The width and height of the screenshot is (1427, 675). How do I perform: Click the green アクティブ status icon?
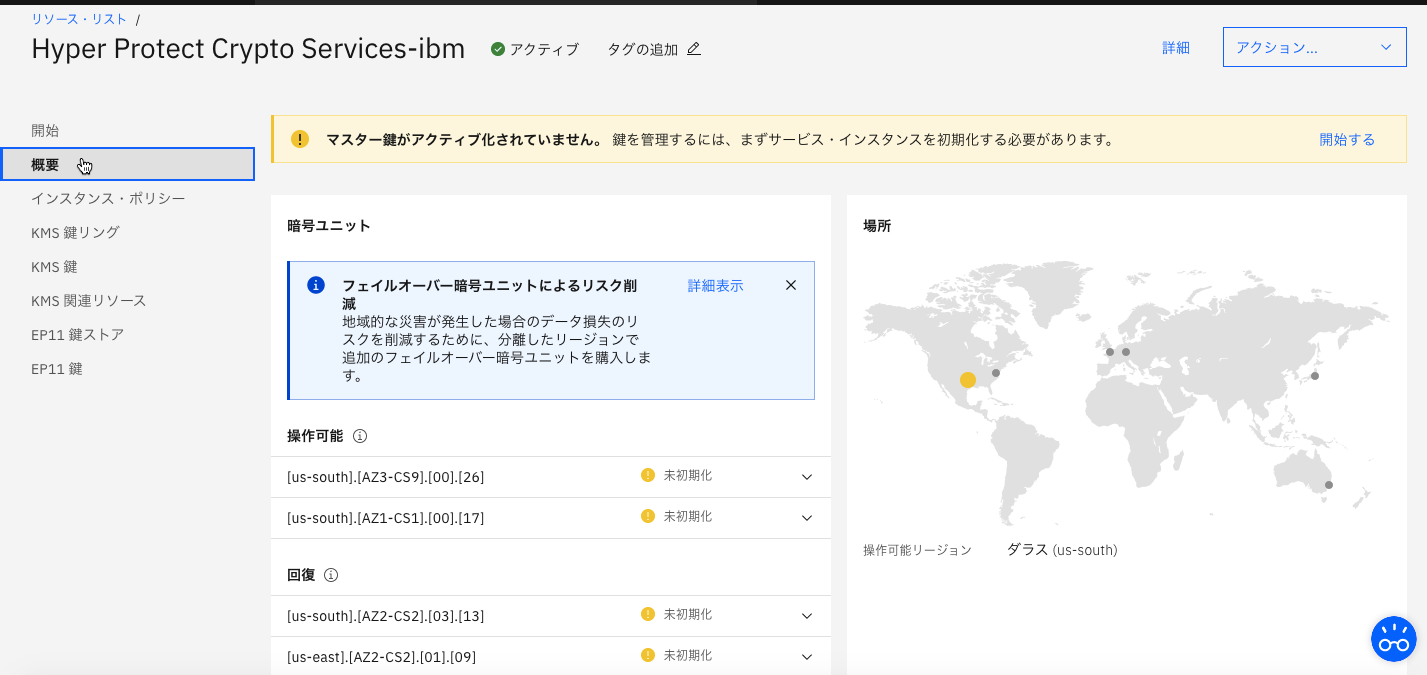pos(495,46)
